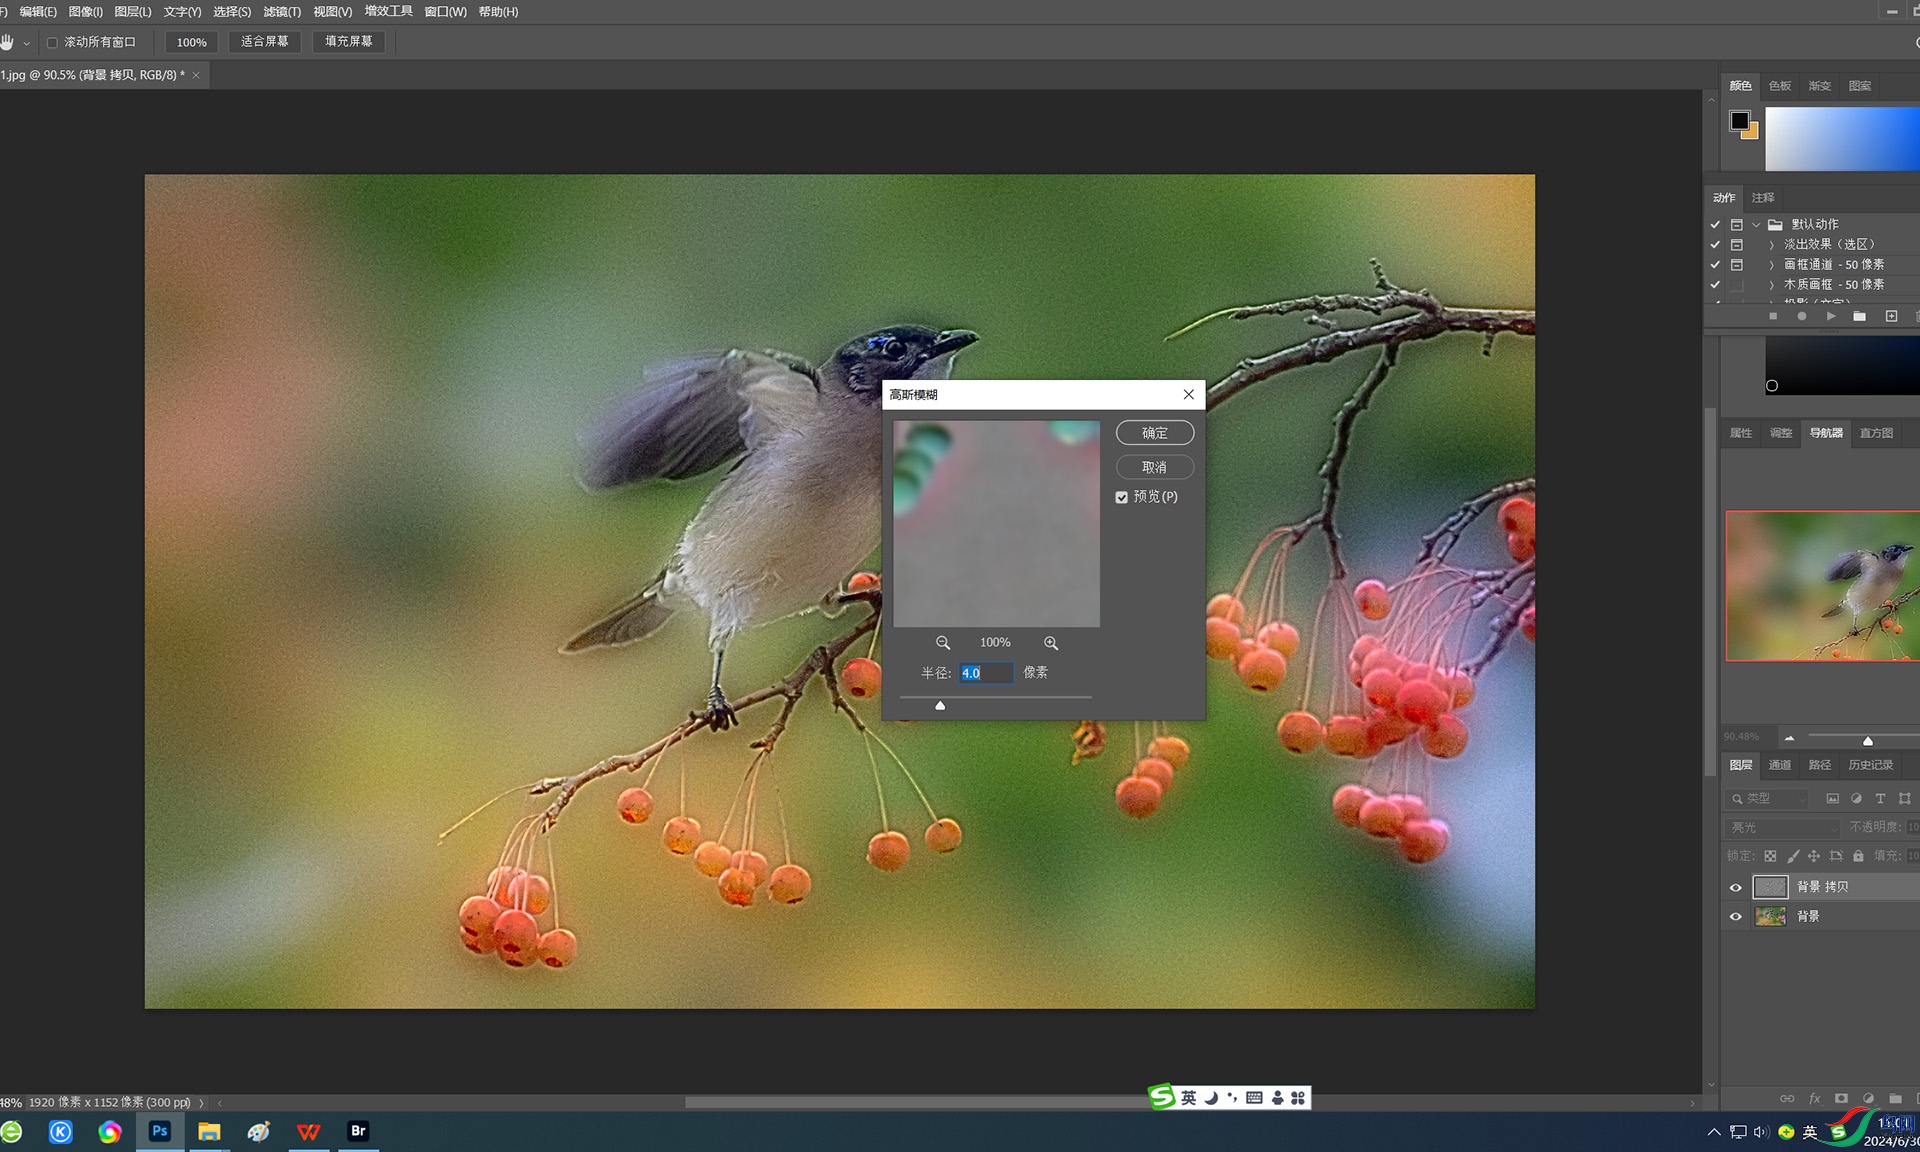Switch to the 直方图 histogram tab
Image resolution: width=1920 pixels, height=1152 pixels.
pyautogui.click(x=1876, y=433)
